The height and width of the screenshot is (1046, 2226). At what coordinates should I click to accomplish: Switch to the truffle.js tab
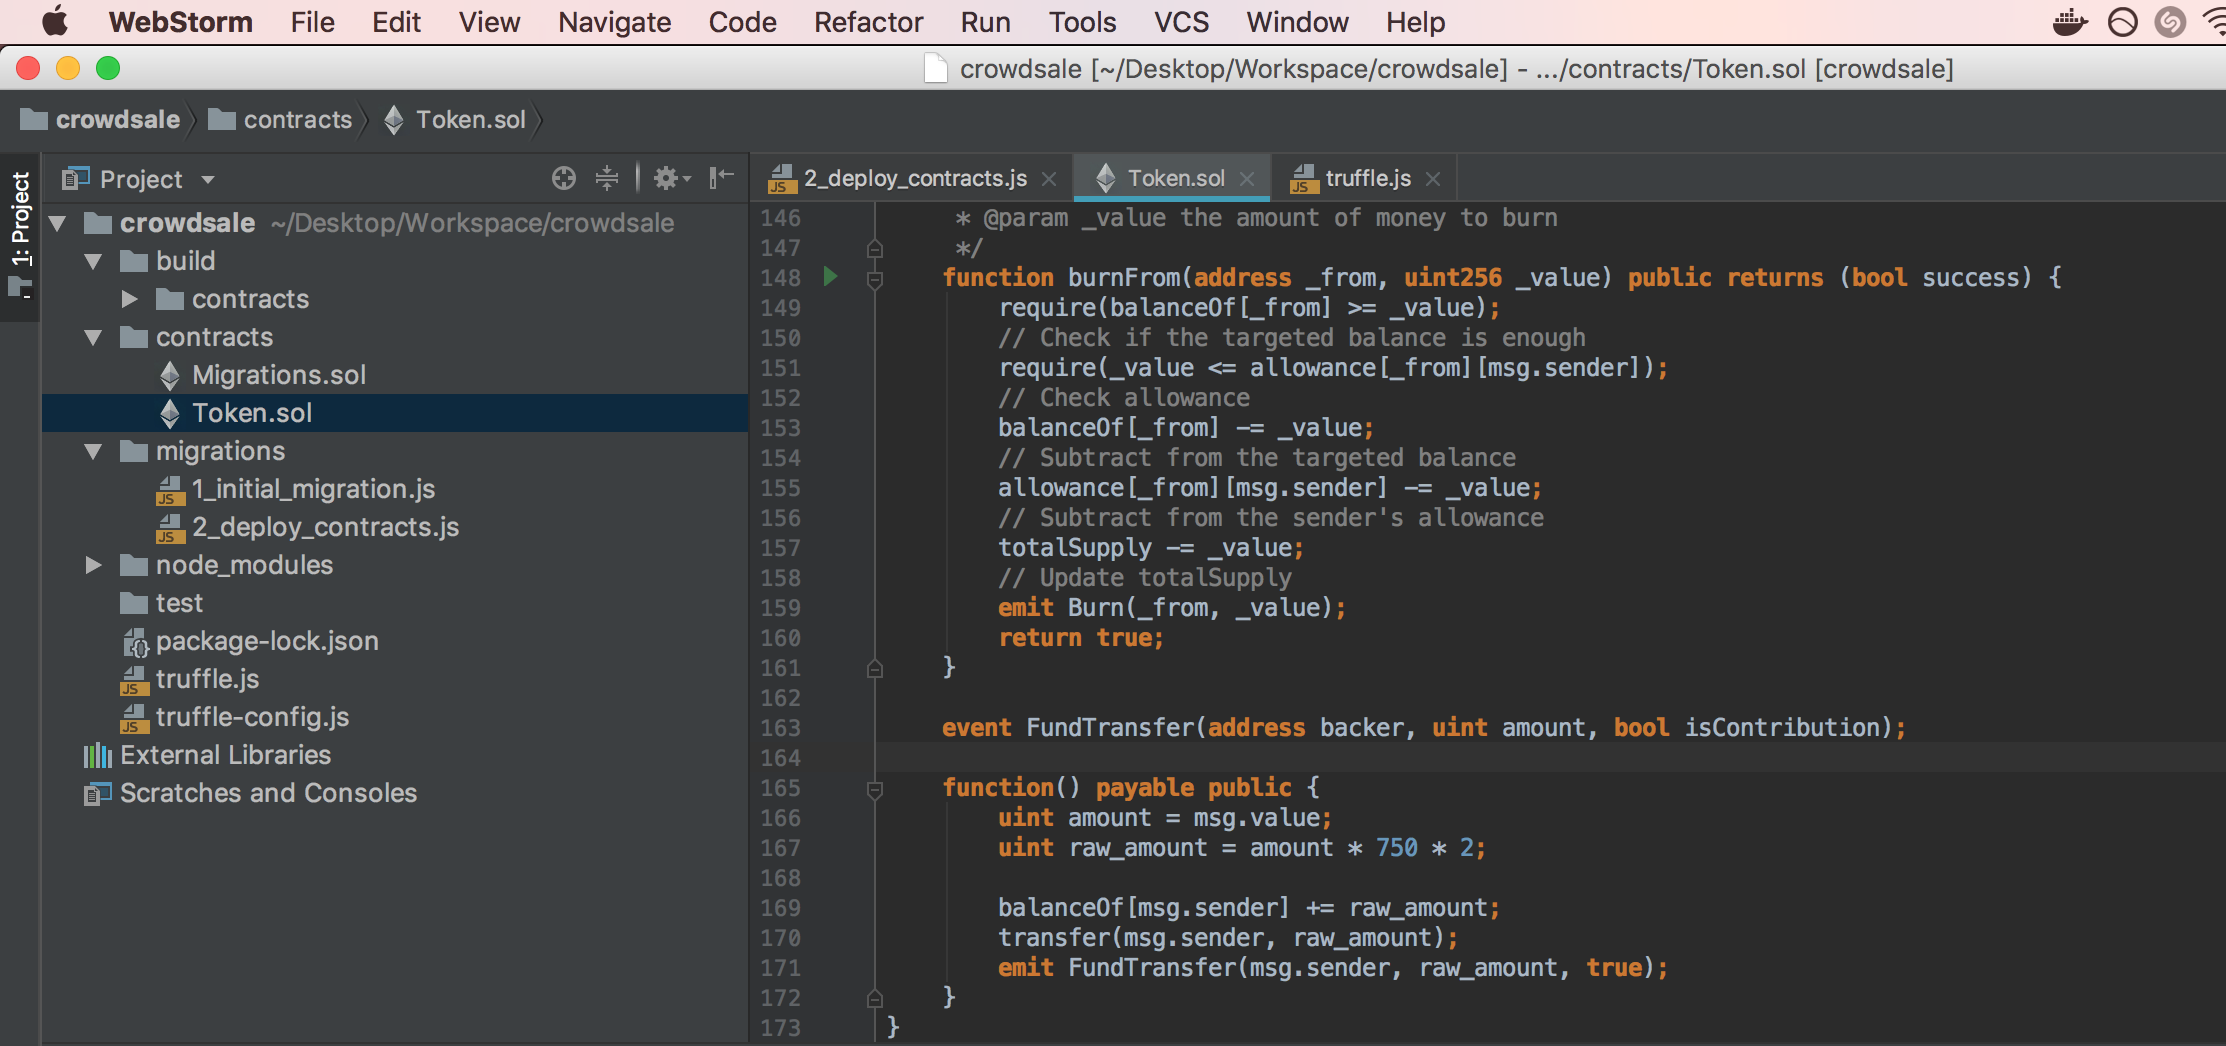pyautogui.click(x=1366, y=178)
